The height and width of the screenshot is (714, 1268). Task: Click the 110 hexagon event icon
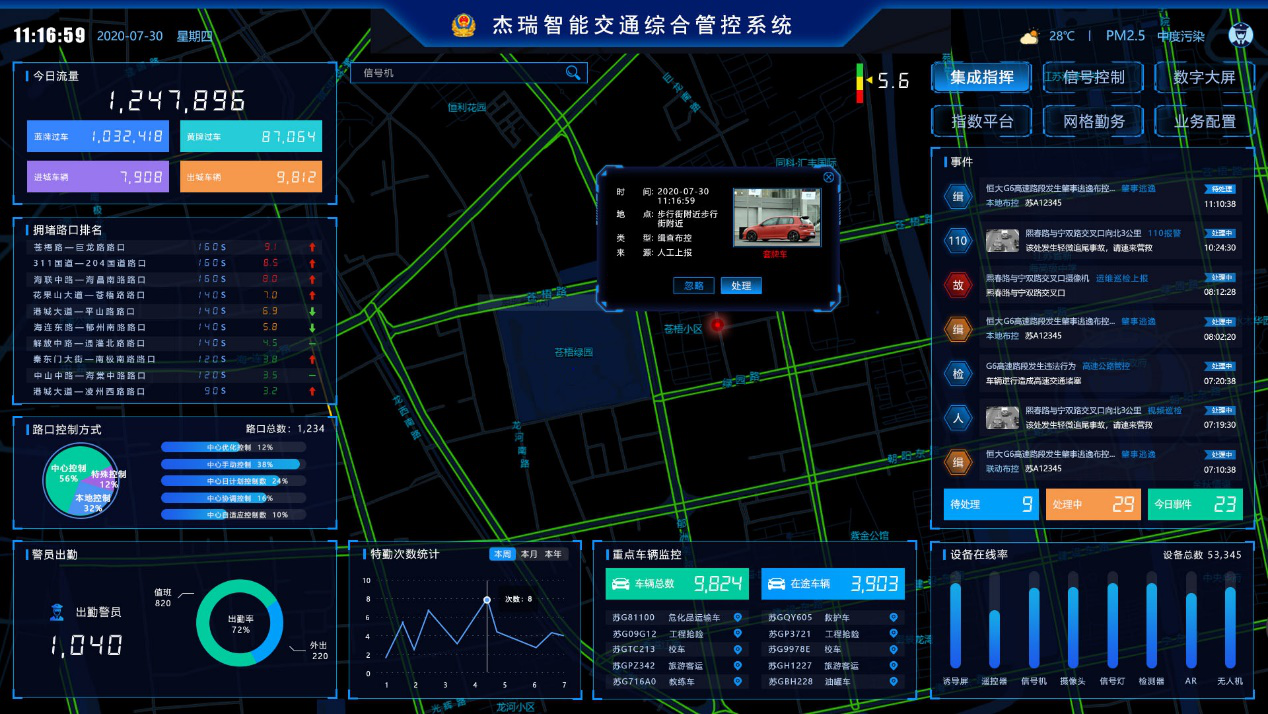(x=958, y=241)
